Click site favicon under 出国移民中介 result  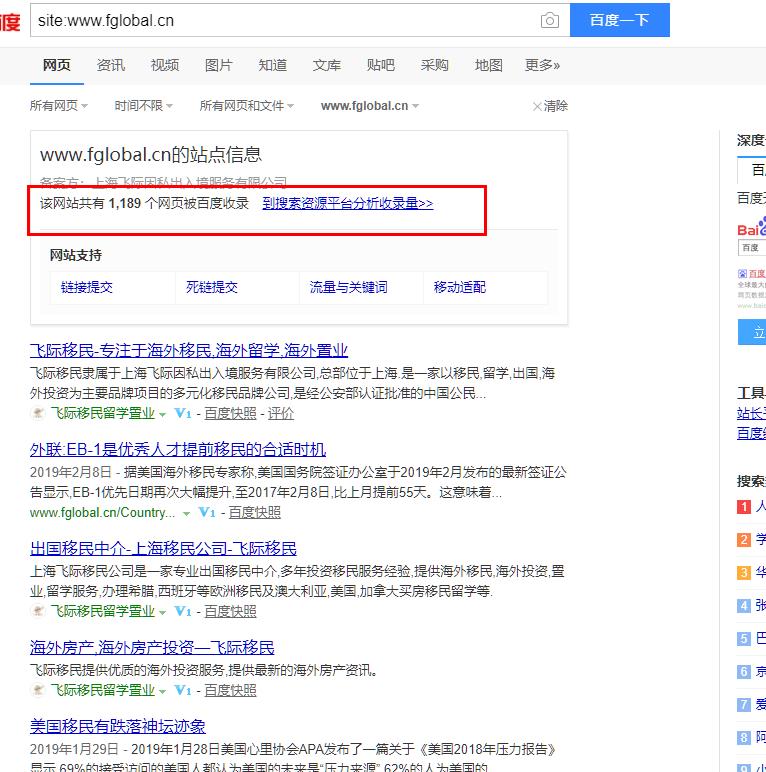coord(37,611)
